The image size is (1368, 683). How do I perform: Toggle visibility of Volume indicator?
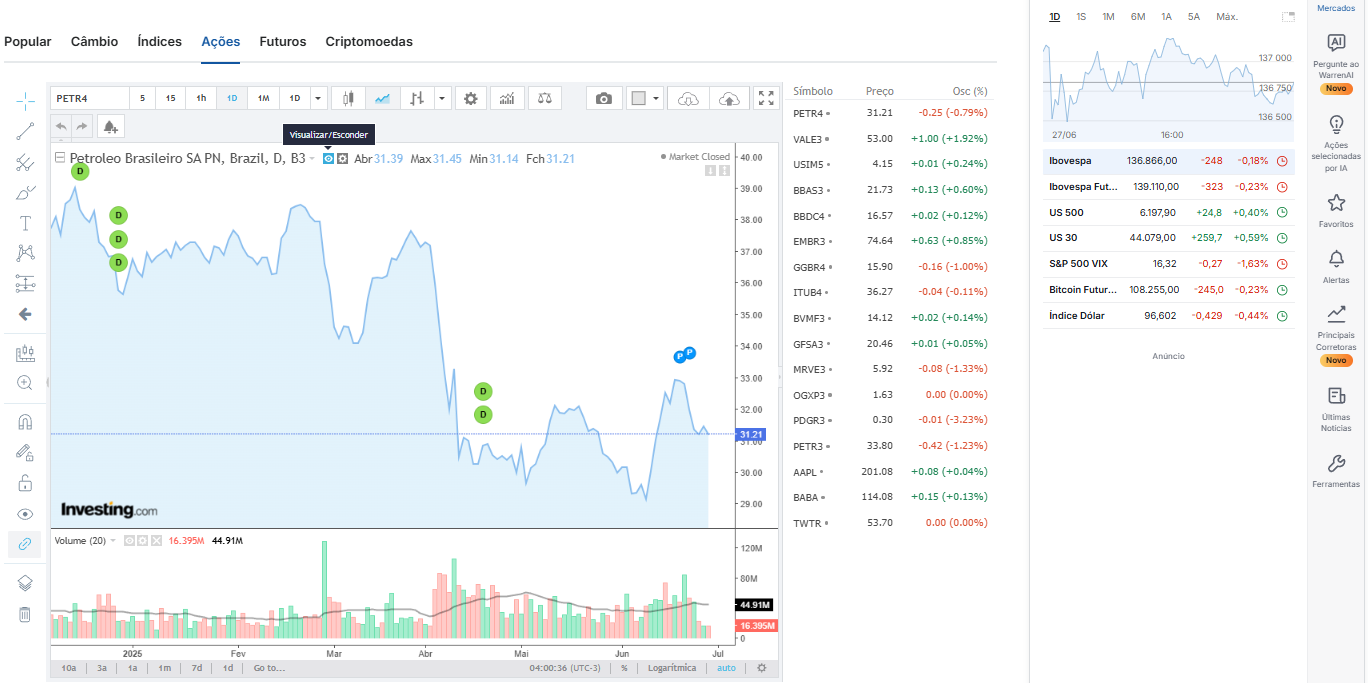pyautogui.click(x=127, y=540)
